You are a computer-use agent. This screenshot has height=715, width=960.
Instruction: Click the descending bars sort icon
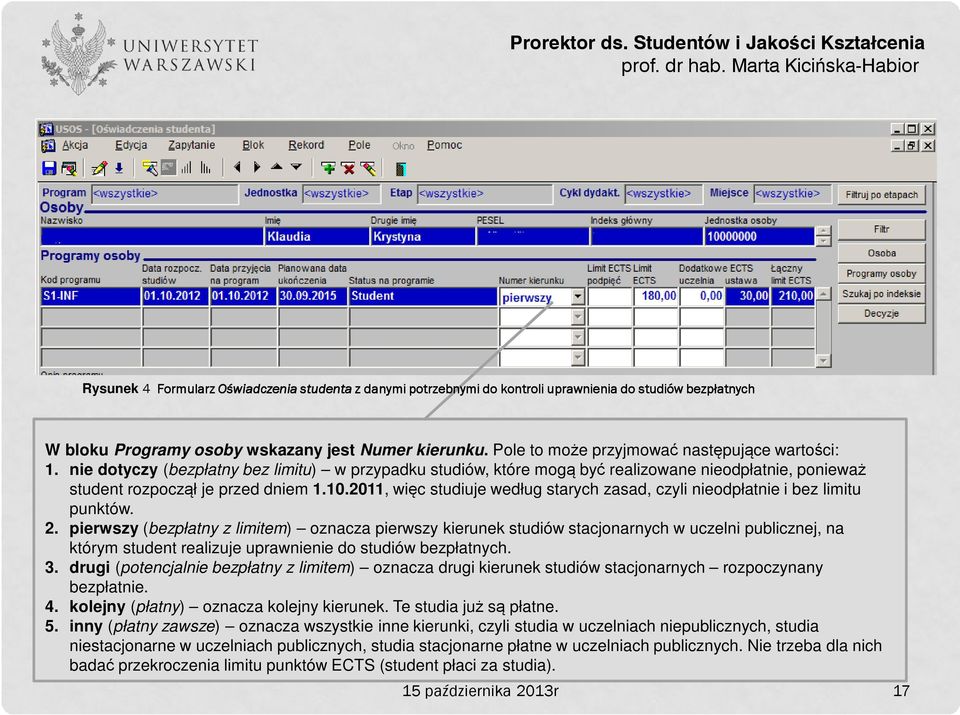[x=205, y=167]
